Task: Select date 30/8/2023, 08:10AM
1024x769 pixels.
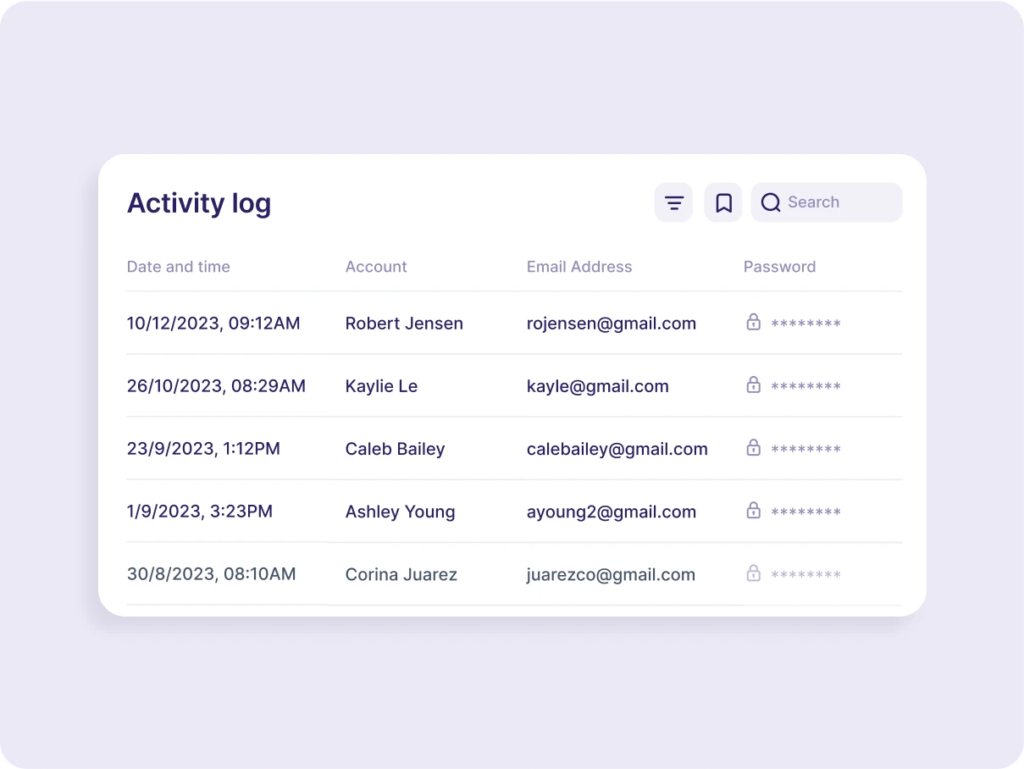Action: click(x=211, y=574)
